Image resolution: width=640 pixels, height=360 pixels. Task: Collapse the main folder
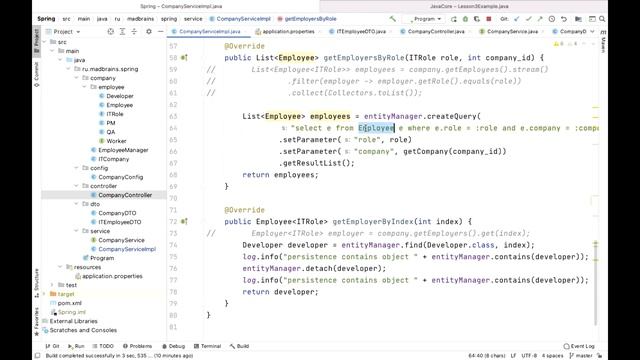click(x=53, y=51)
